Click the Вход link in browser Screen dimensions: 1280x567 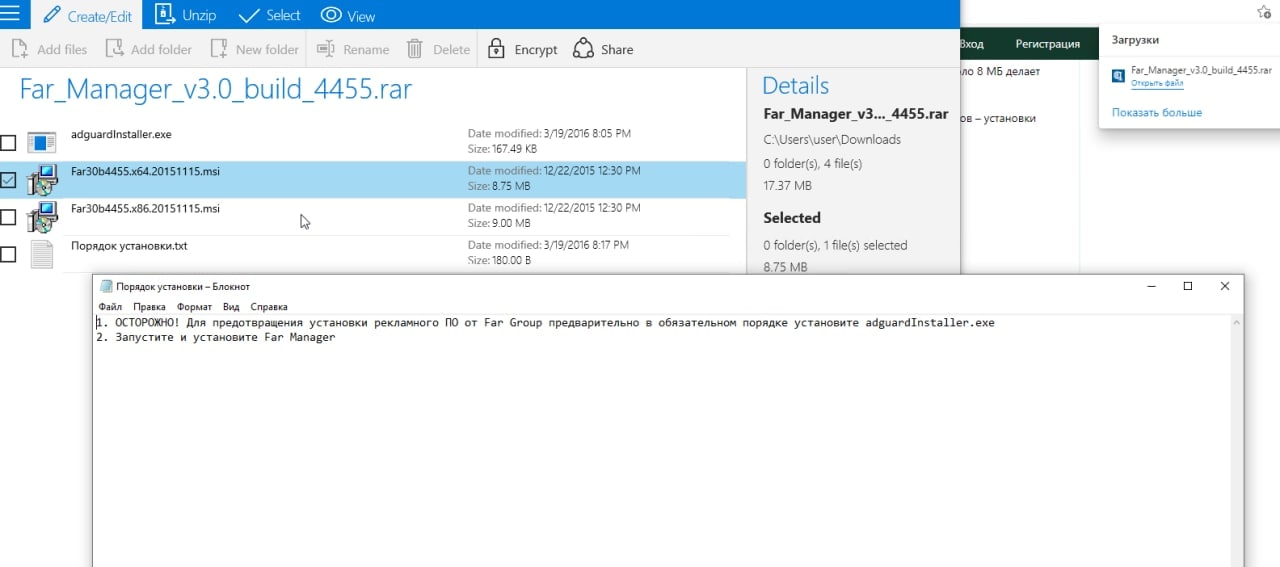click(x=971, y=44)
